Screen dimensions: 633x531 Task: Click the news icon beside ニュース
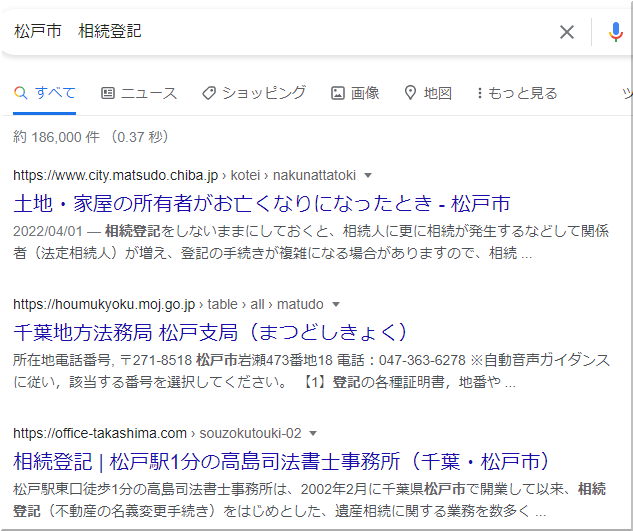[x=107, y=93]
